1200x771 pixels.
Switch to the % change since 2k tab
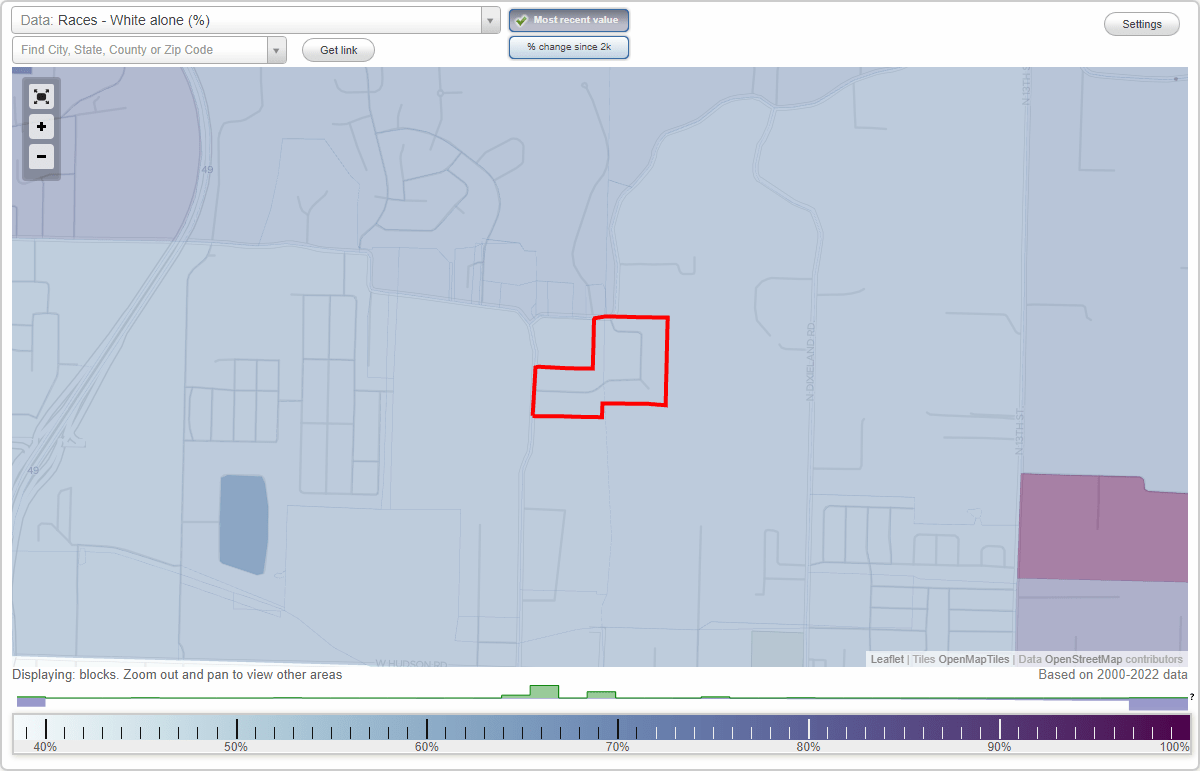tap(568, 47)
